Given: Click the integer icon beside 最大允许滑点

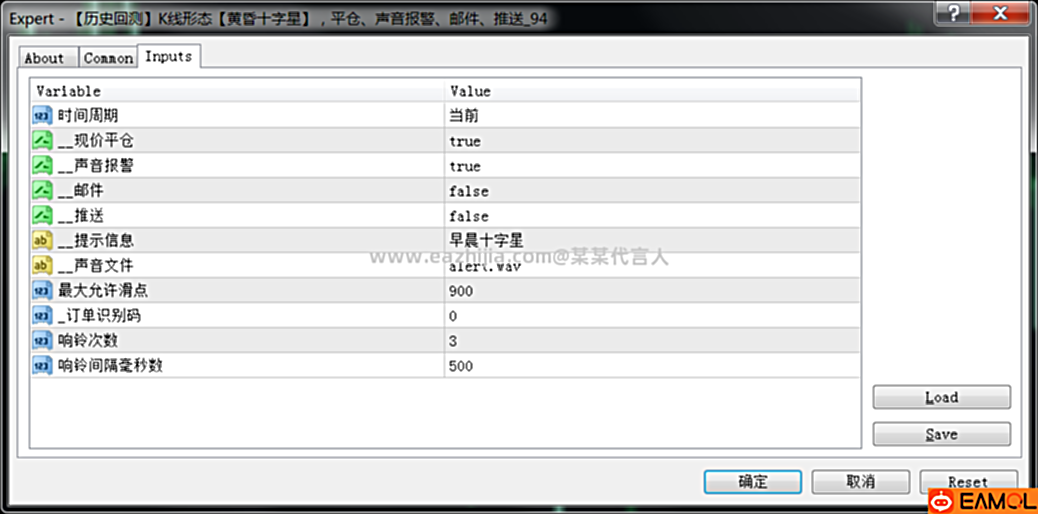Looking at the screenshot, I should tap(42, 291).
